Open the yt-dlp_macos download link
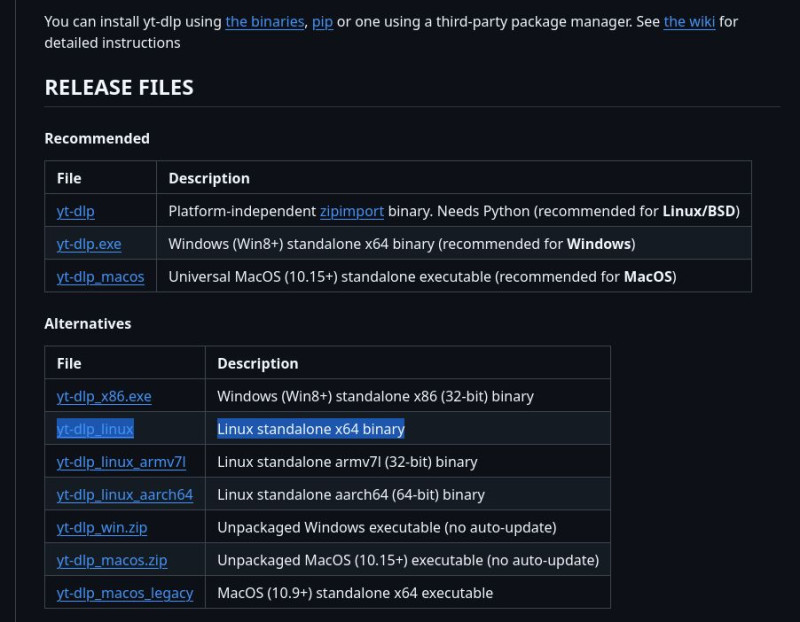This screenshot has width=800, height=622. tap(101, 277)
